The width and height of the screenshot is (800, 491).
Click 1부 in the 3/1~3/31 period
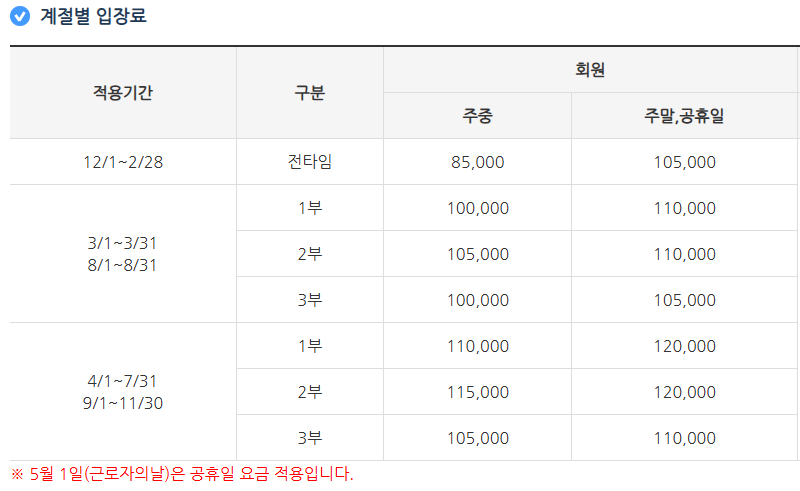309,208
